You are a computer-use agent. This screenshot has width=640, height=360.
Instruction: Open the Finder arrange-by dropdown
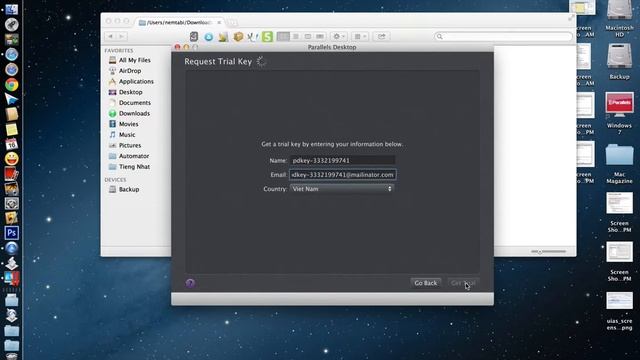tap(360, 36)
